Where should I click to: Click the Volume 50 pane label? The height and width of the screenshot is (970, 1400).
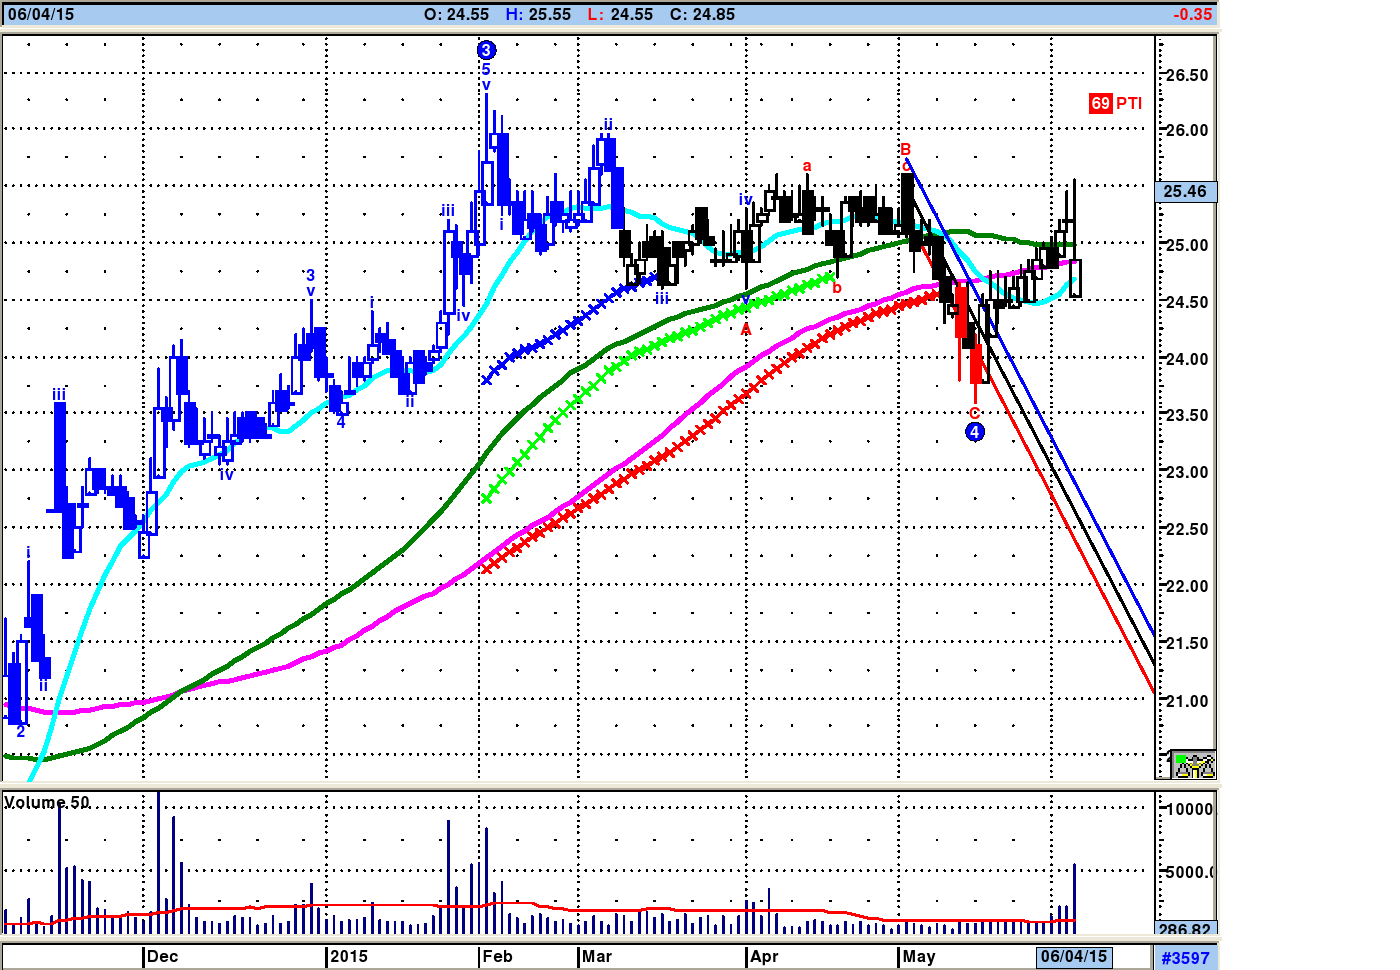[x=47, y=803]
